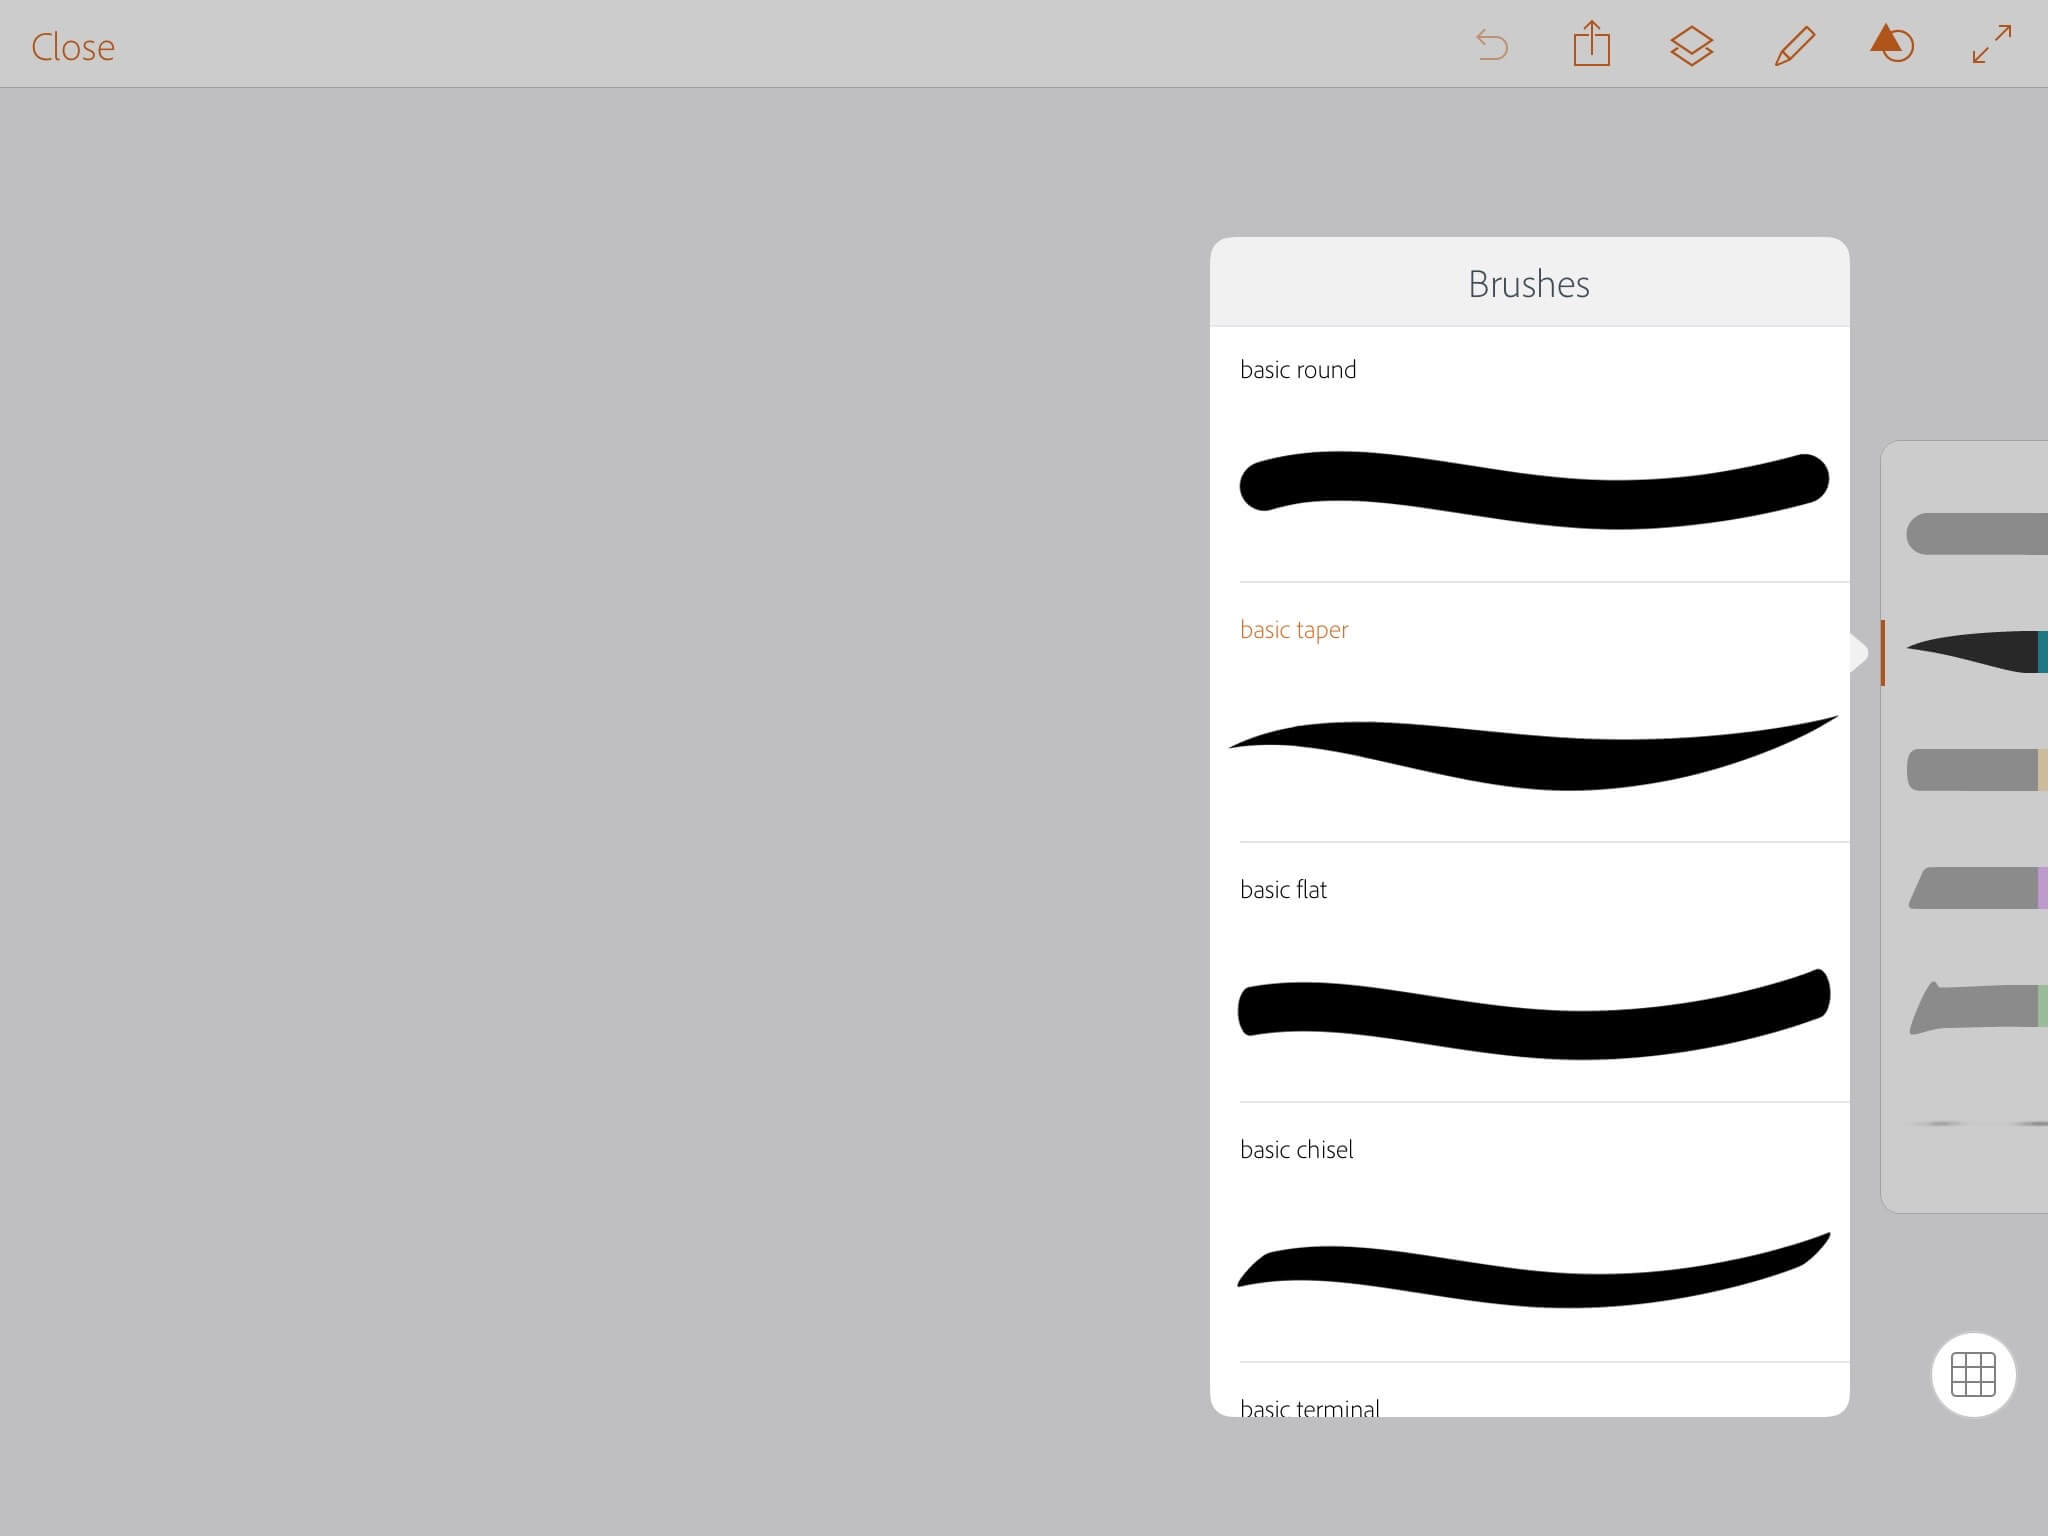This screenshot has width=2048, height=1536.
Task: Open the share/export icon
Action: (1591, 44)
